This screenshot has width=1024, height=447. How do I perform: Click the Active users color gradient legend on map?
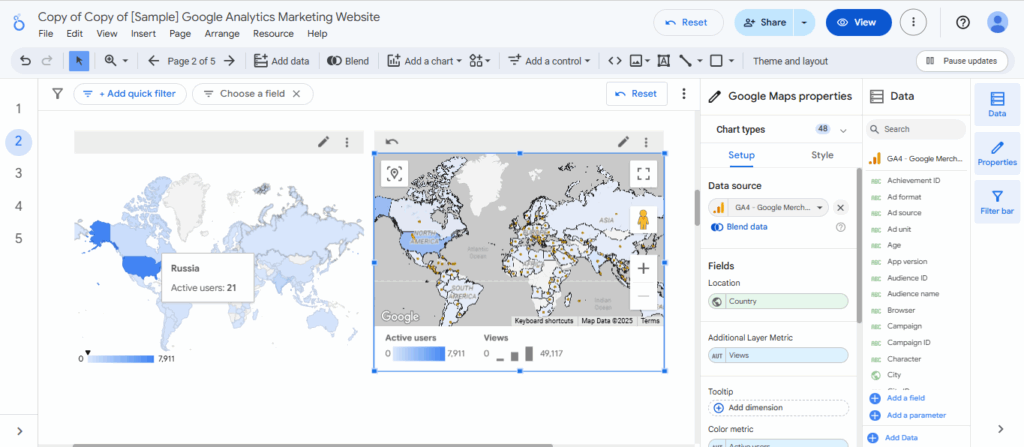click(419, 354)
